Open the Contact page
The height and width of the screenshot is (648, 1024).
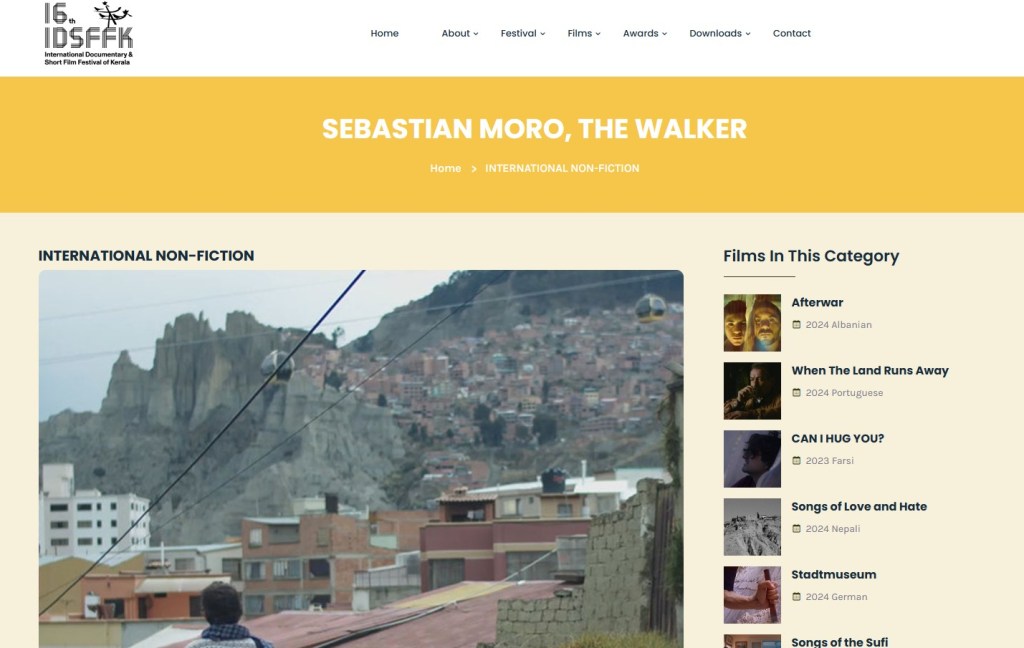(792, 33)
